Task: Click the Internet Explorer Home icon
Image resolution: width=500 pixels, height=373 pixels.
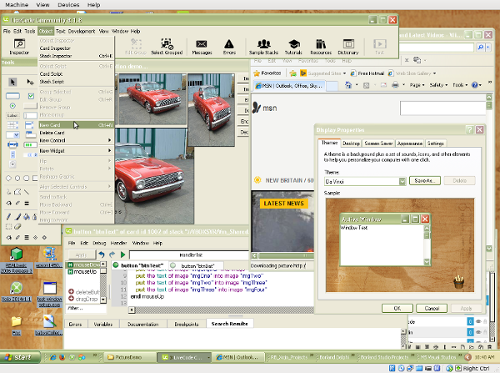Action: coord(348,85)
